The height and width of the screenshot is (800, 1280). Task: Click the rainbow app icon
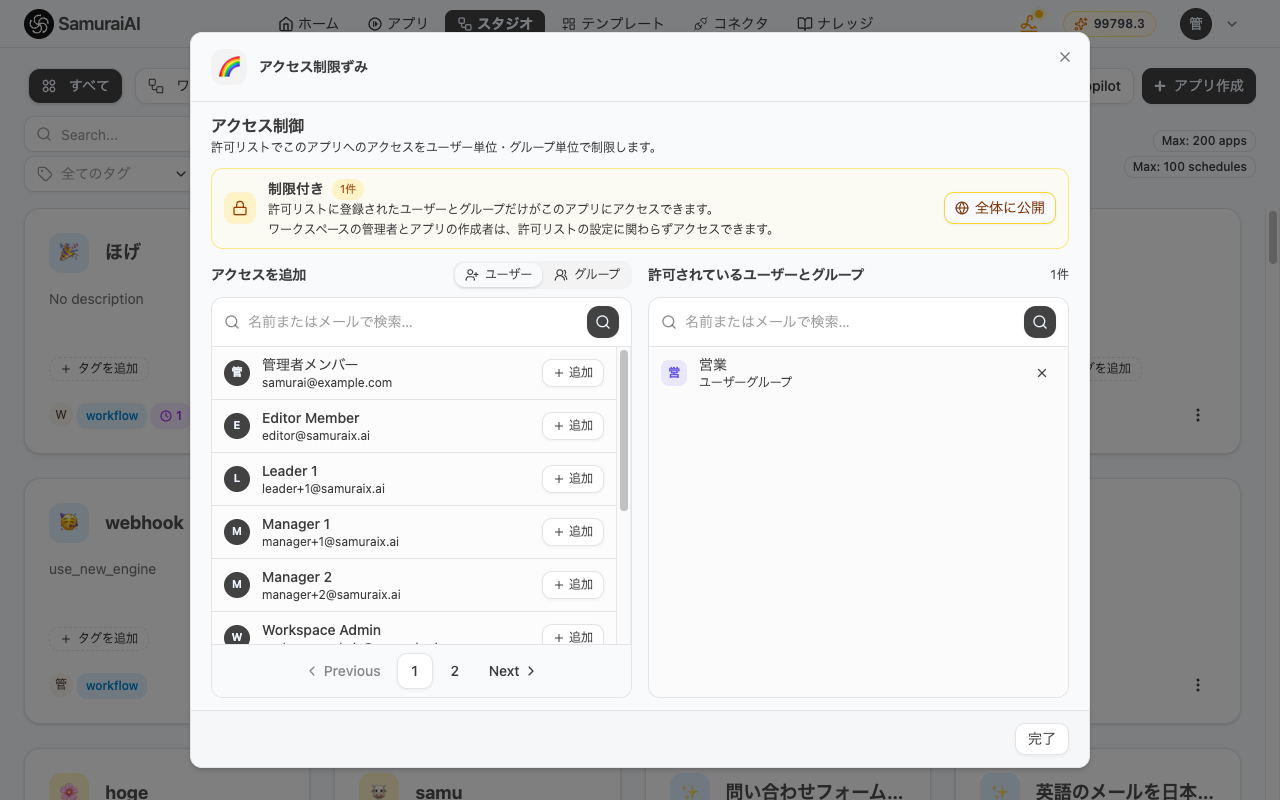pyautogui.click(x=229, y=67)
